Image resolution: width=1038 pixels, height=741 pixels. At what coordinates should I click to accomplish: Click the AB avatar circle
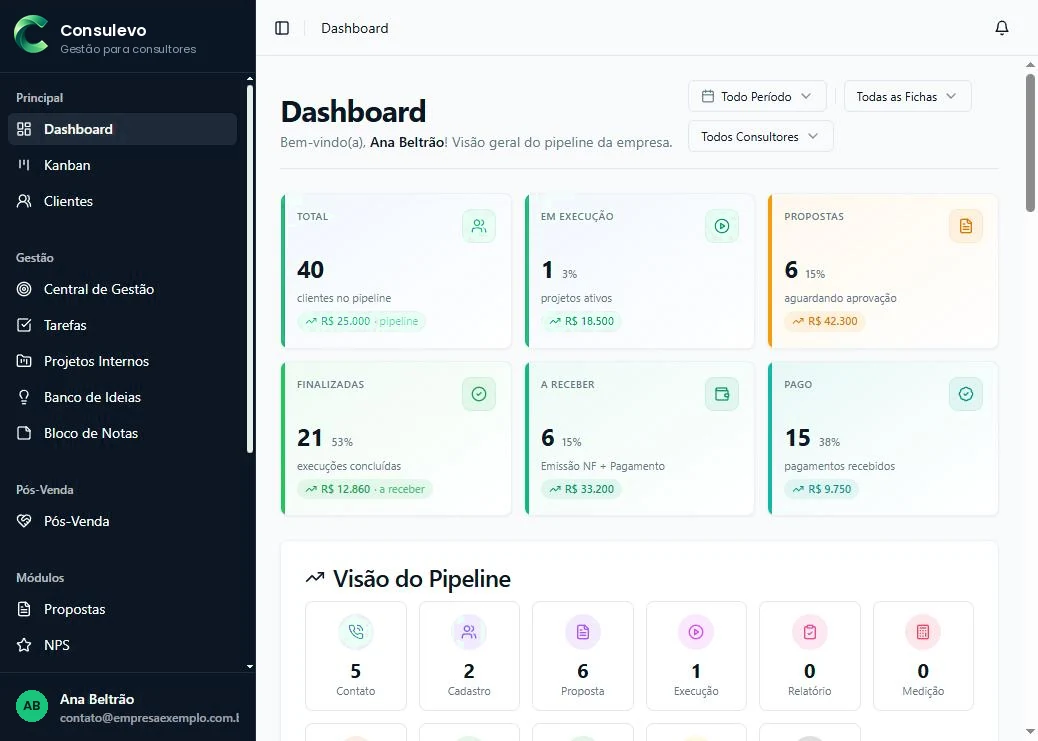tap(32, 706)
